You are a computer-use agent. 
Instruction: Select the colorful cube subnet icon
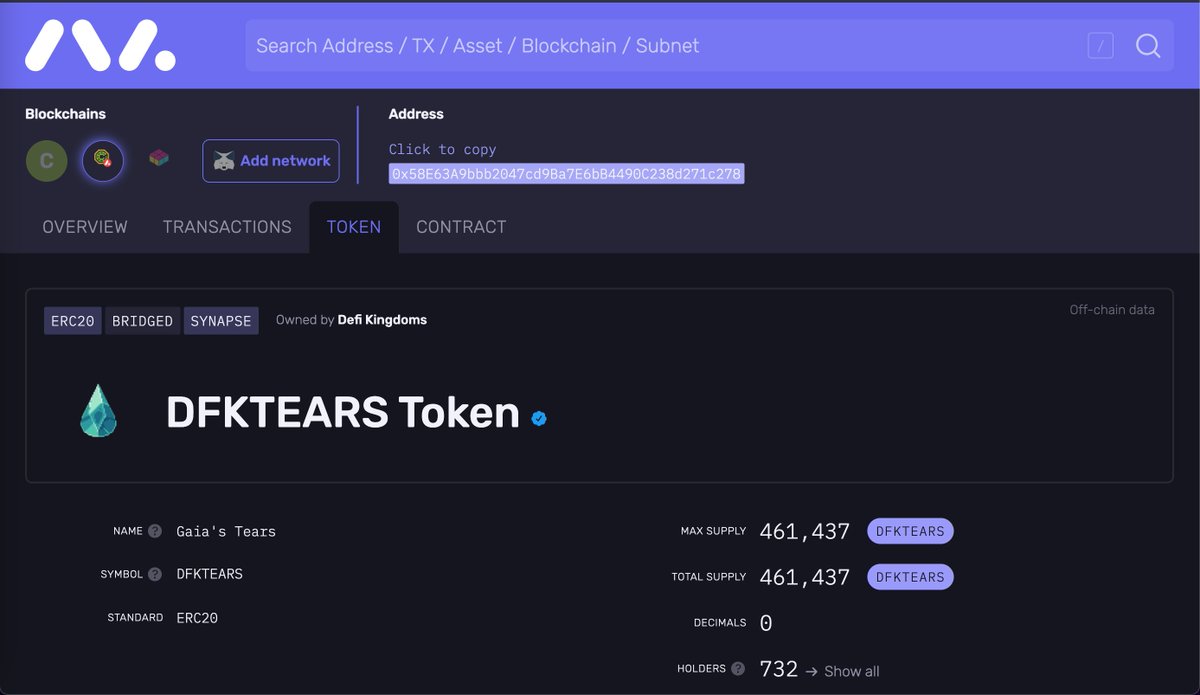pos(159,158)
